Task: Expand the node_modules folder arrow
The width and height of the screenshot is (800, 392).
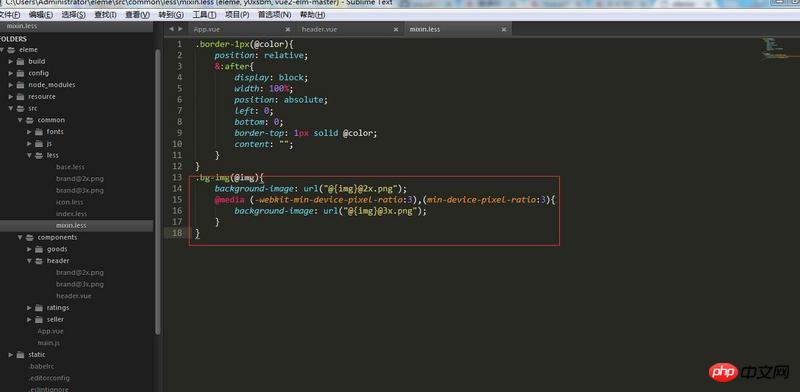Action: tap(11, 85)
